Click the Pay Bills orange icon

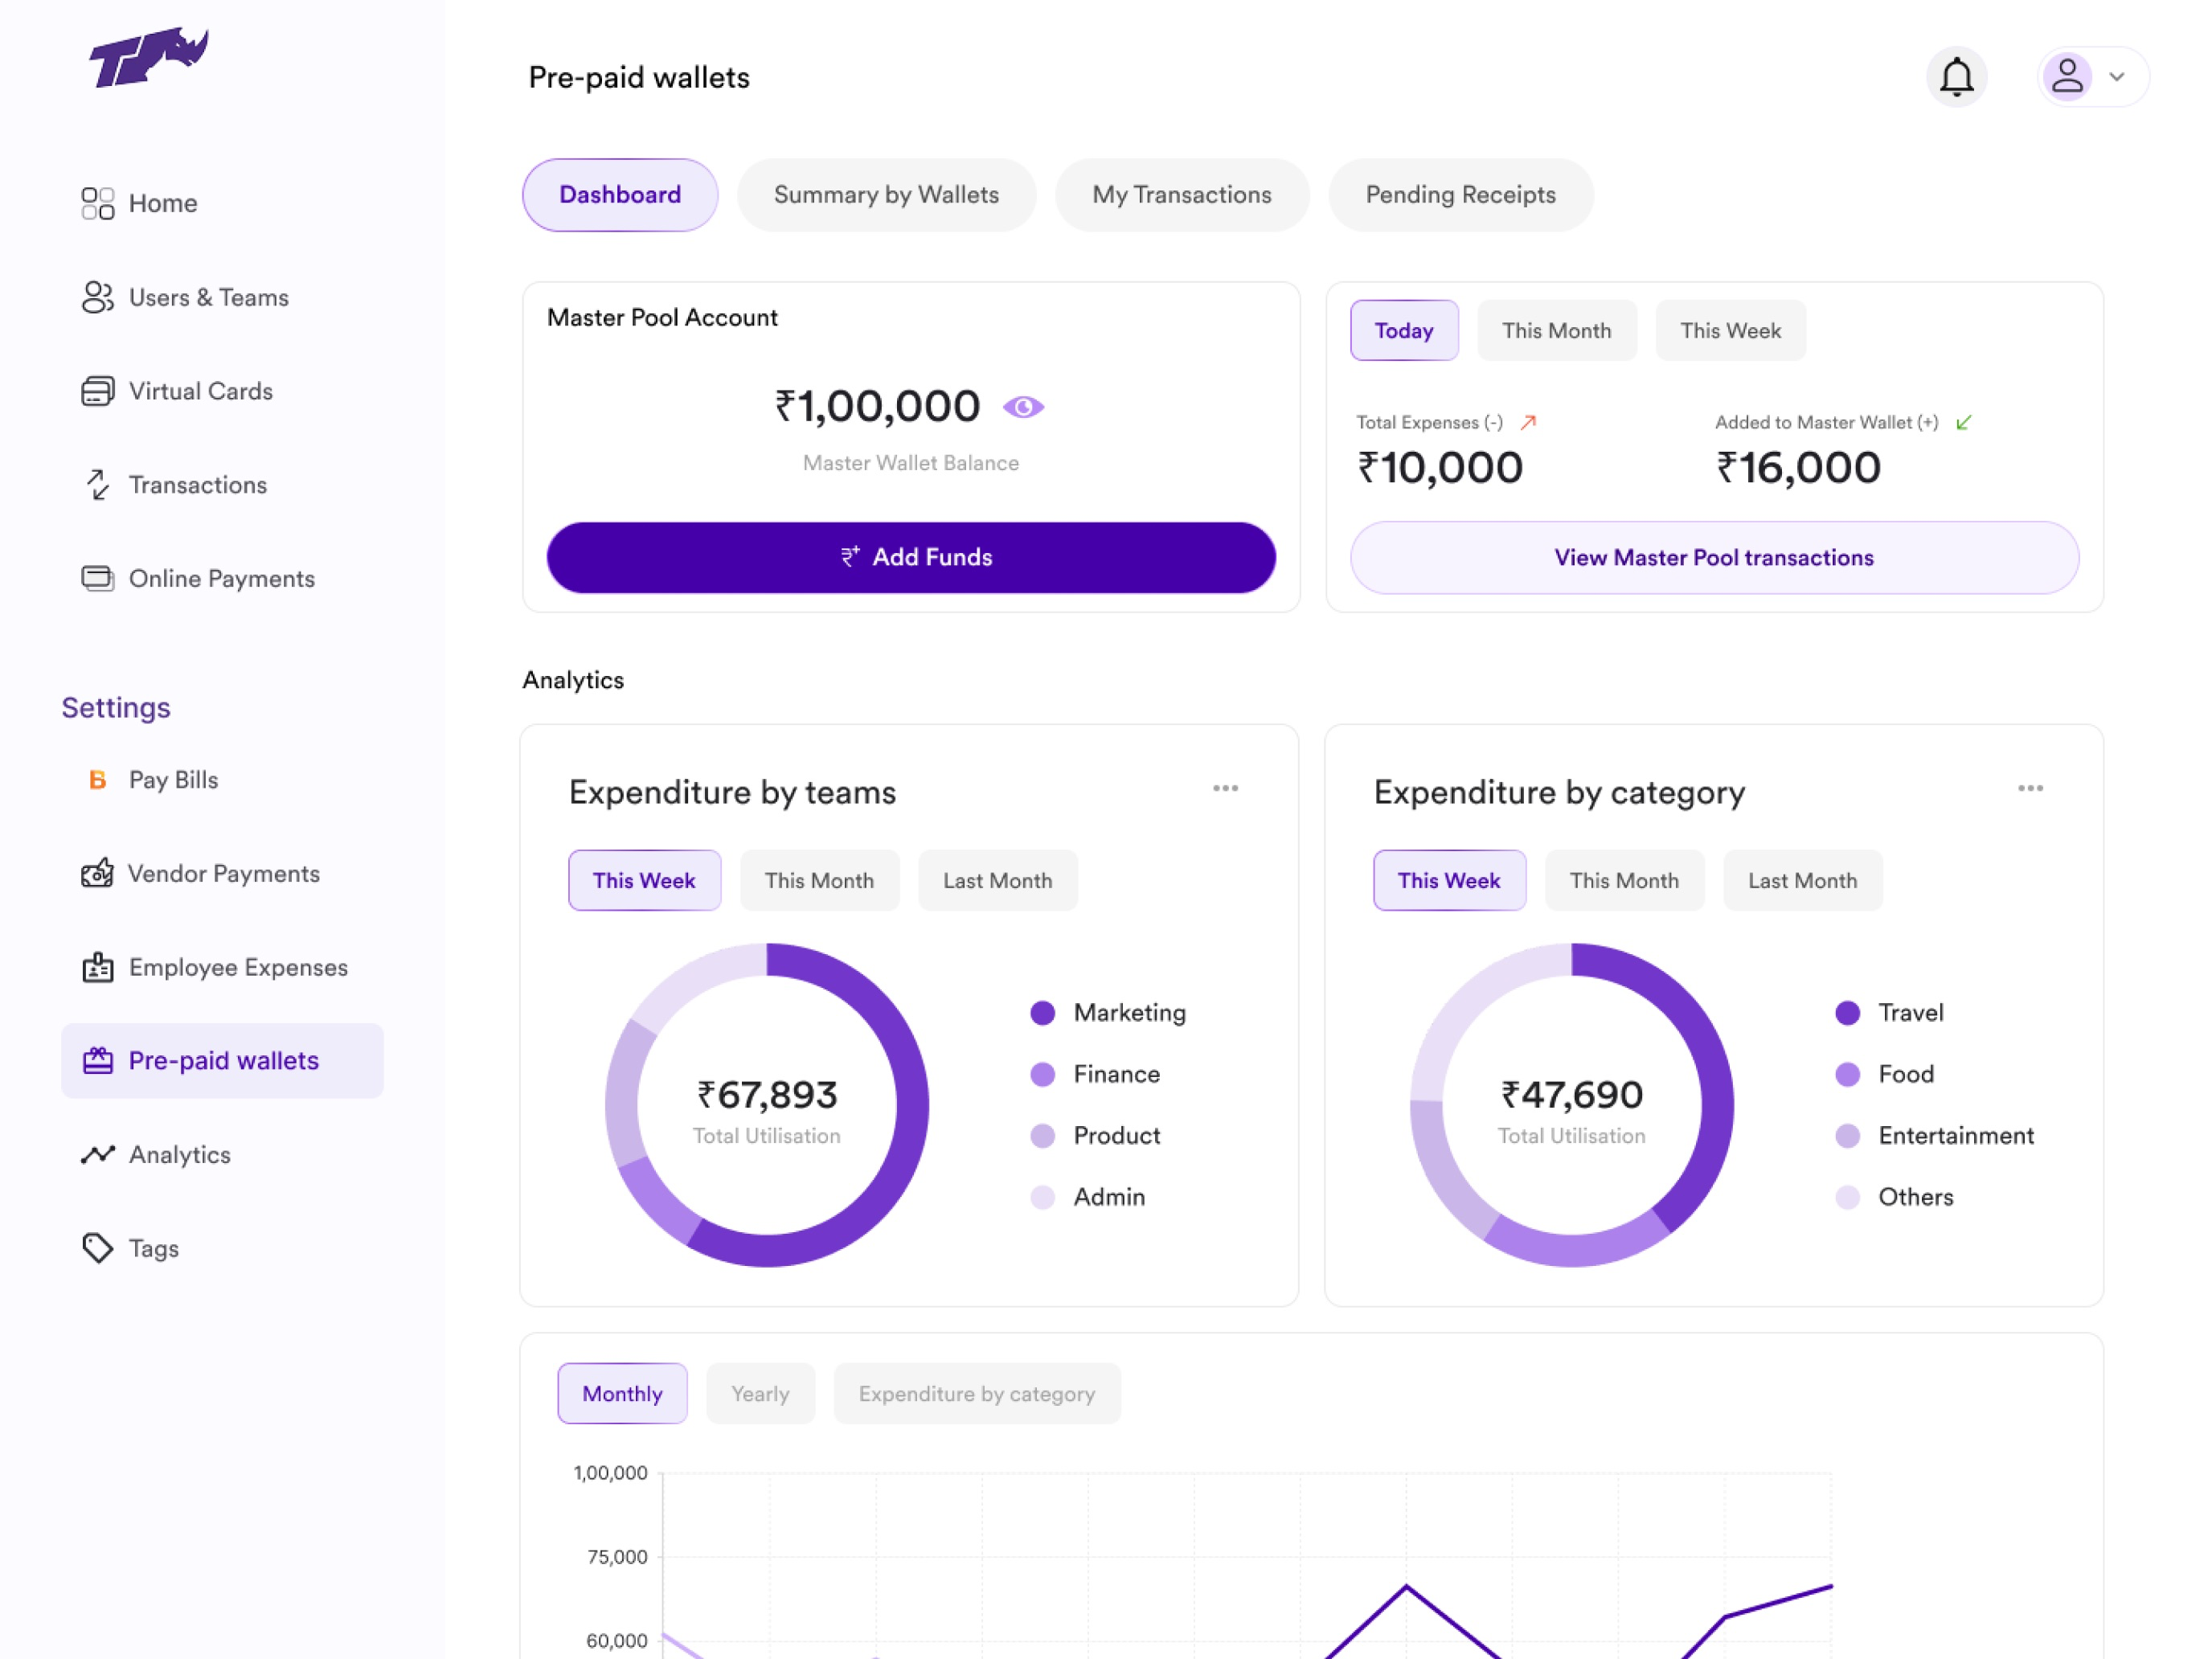point(97,780)
